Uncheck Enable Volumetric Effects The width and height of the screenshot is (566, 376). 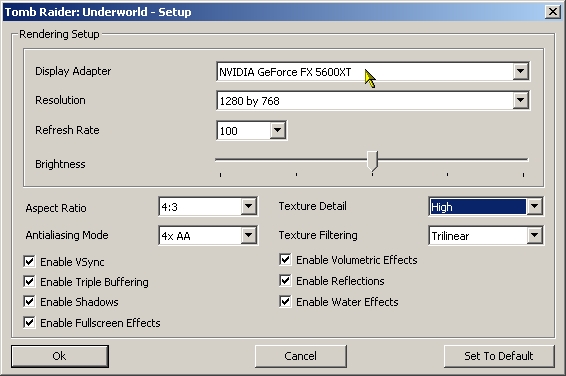(285, 259)
